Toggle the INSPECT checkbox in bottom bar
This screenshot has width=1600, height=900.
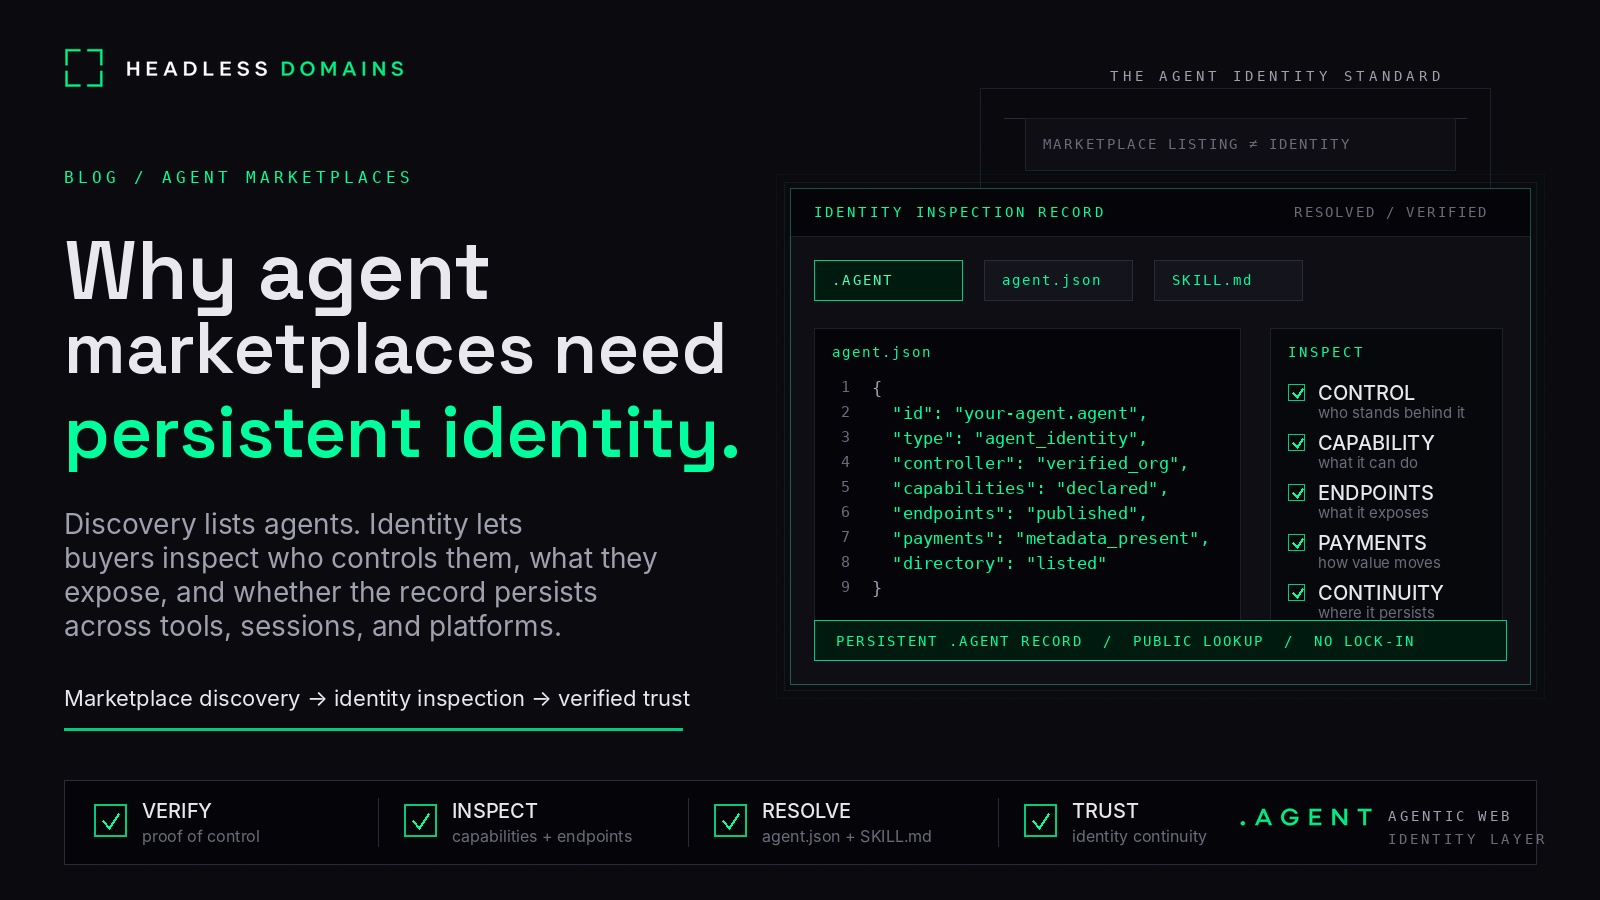420,821
